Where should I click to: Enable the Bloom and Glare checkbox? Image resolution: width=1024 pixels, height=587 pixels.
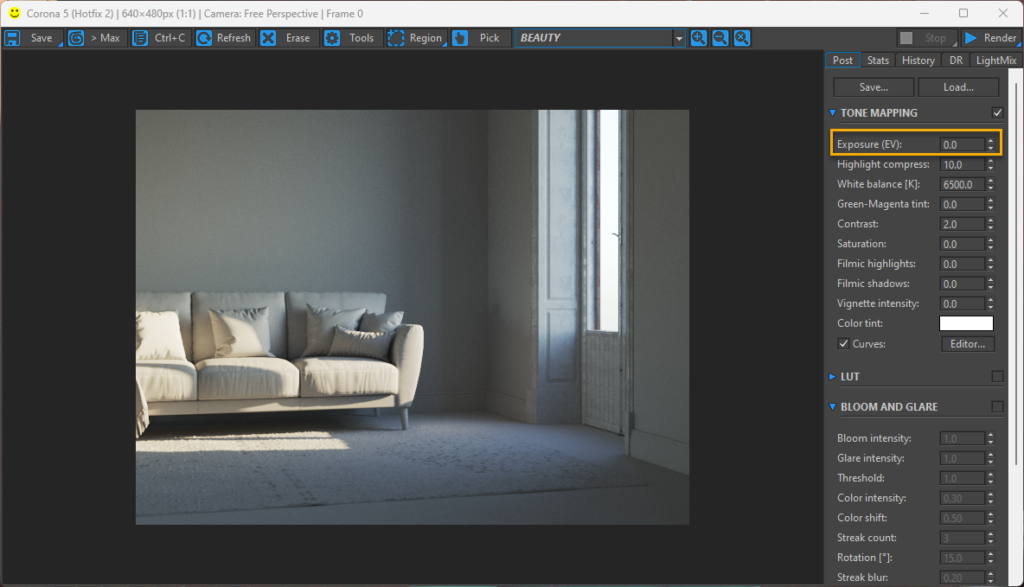point(997,406)
